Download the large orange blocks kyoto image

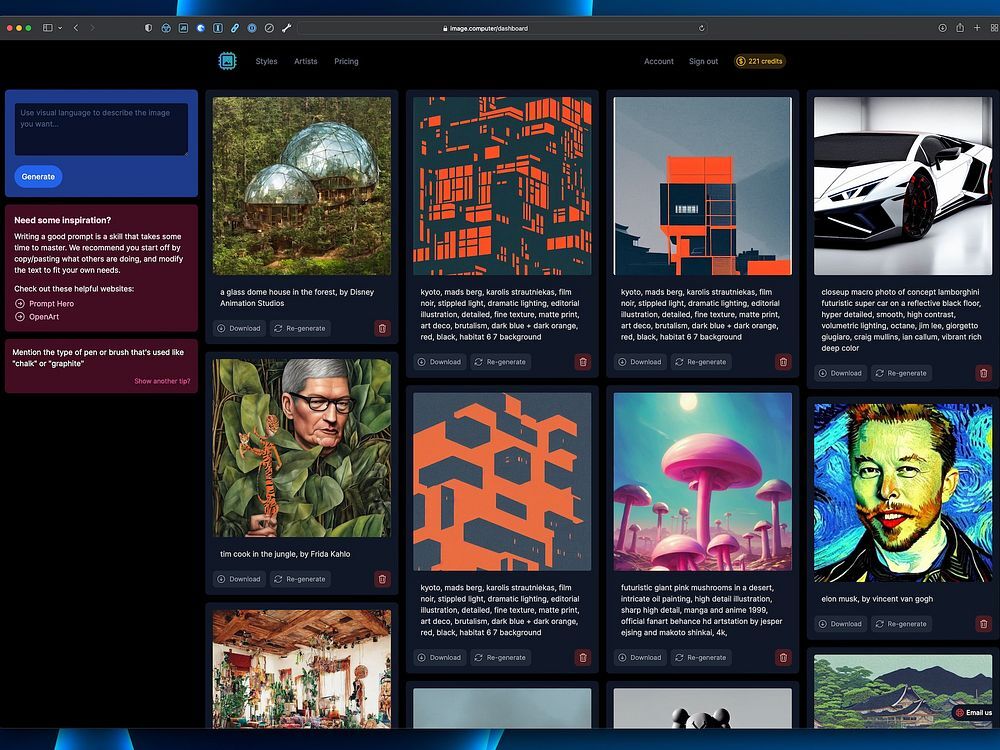(439, 658)
